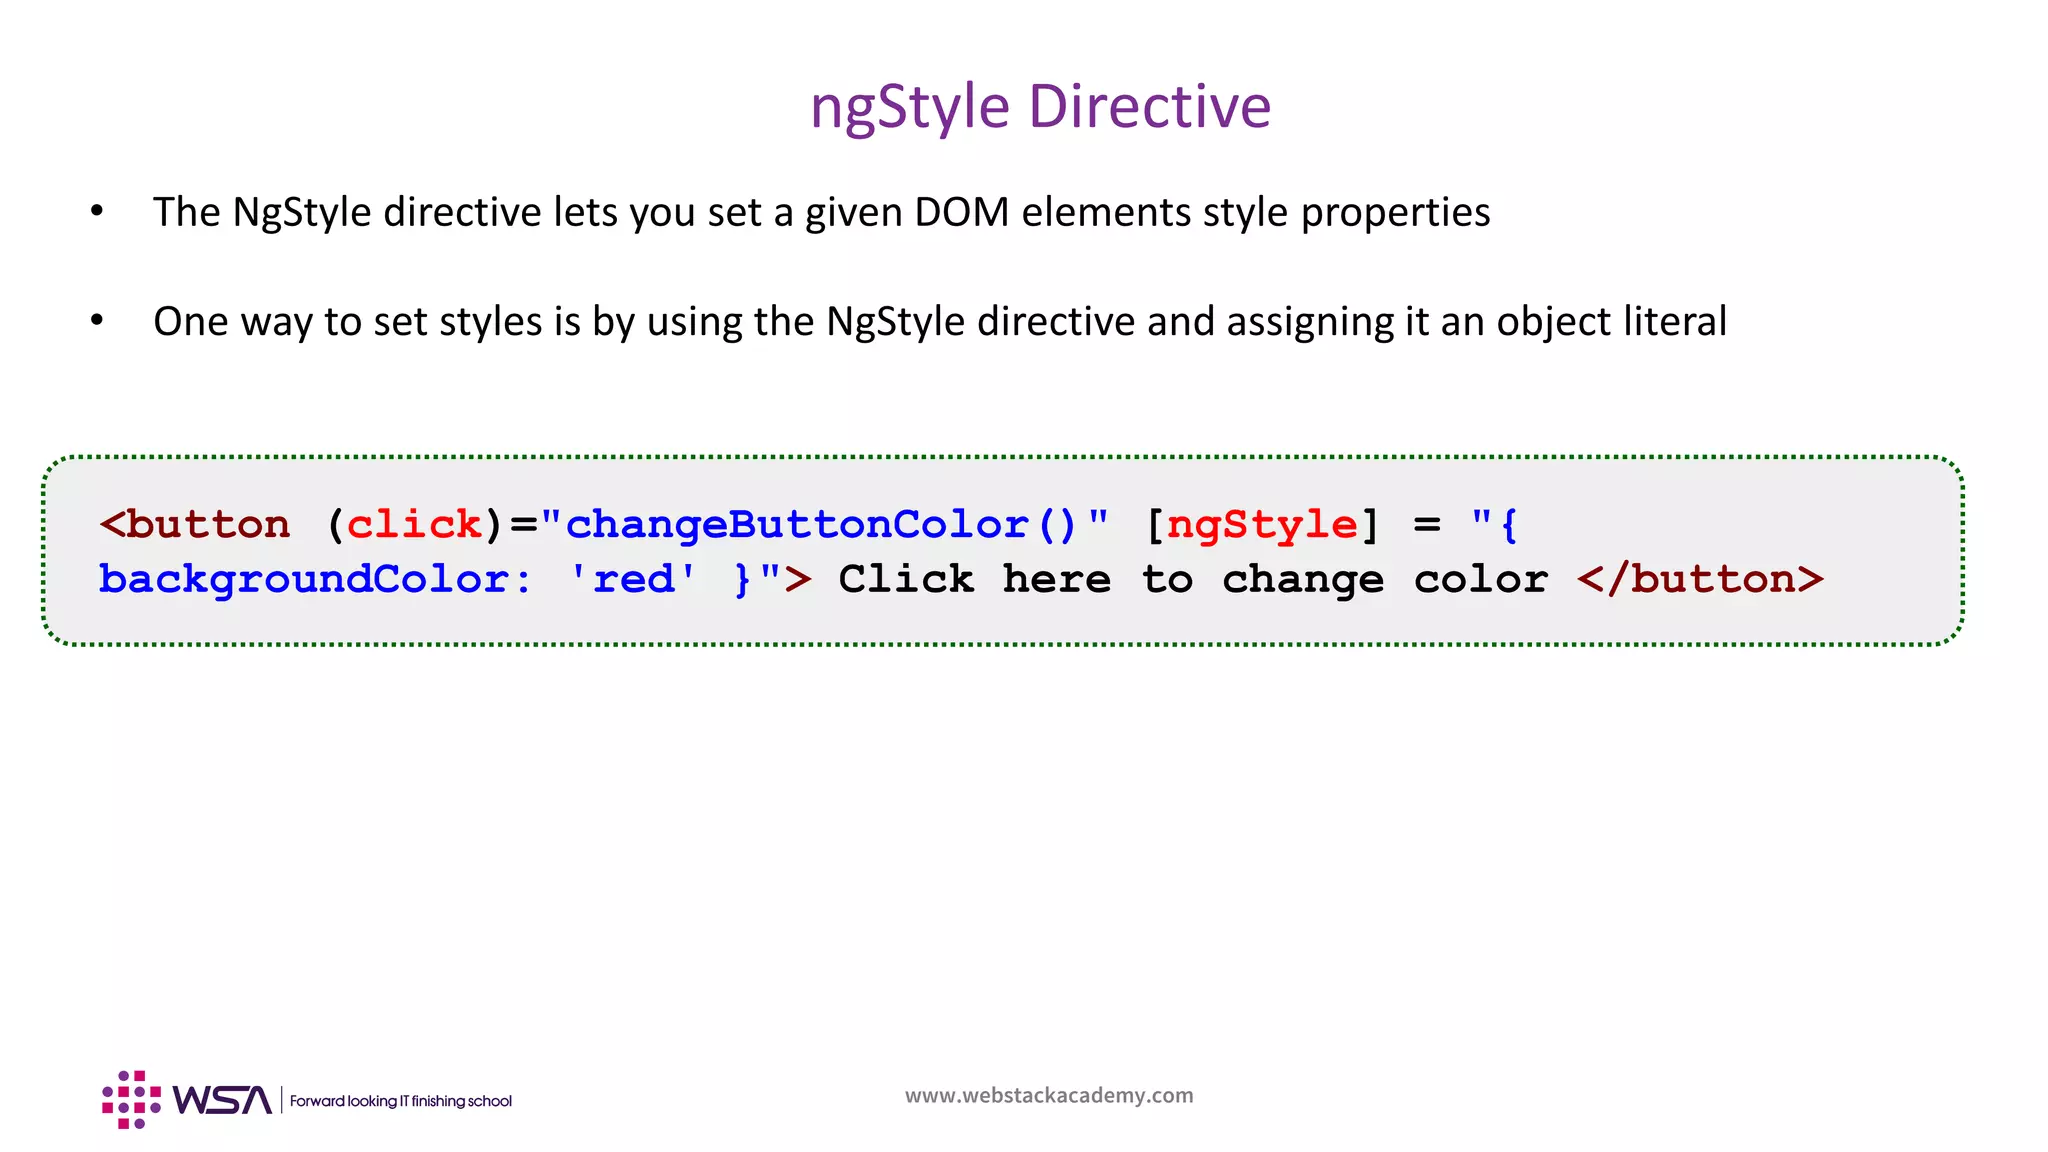Screen dimensions: 2048x1152
Task: Click the first bullet point marker
Action: [97, 212]
